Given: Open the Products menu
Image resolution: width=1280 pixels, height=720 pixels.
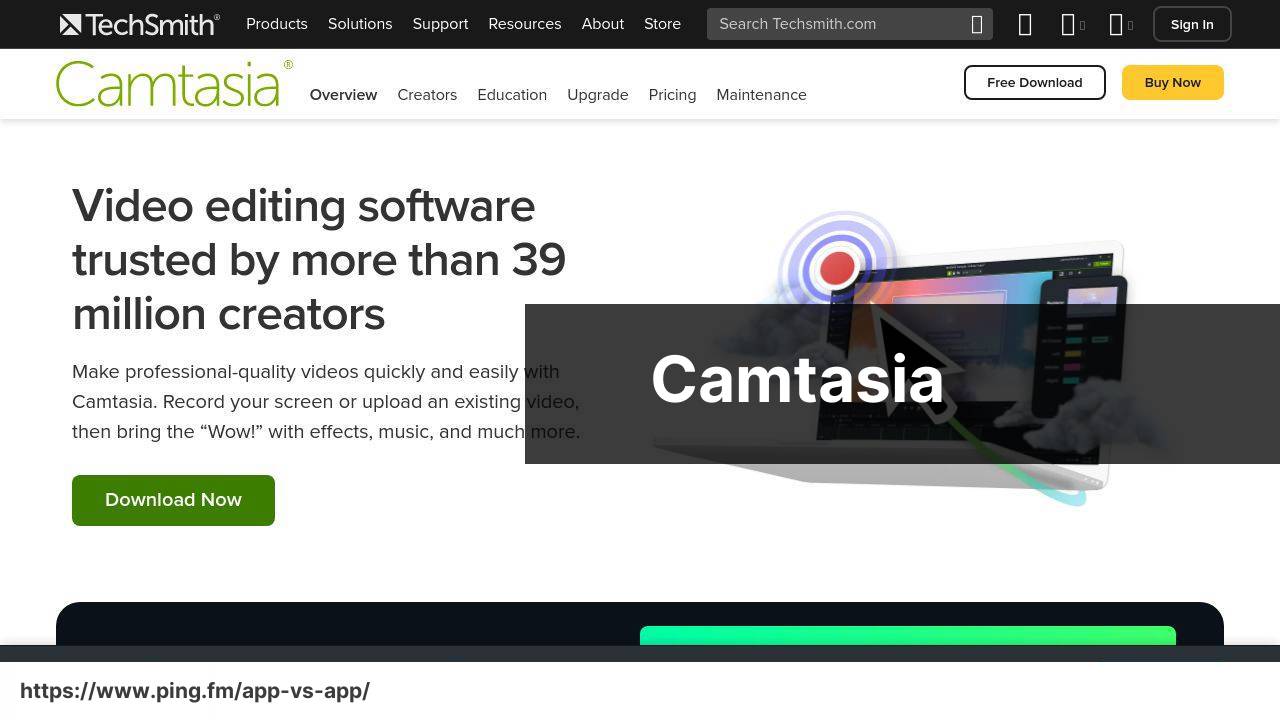Looking at the screenshot, I should point(277,24).
